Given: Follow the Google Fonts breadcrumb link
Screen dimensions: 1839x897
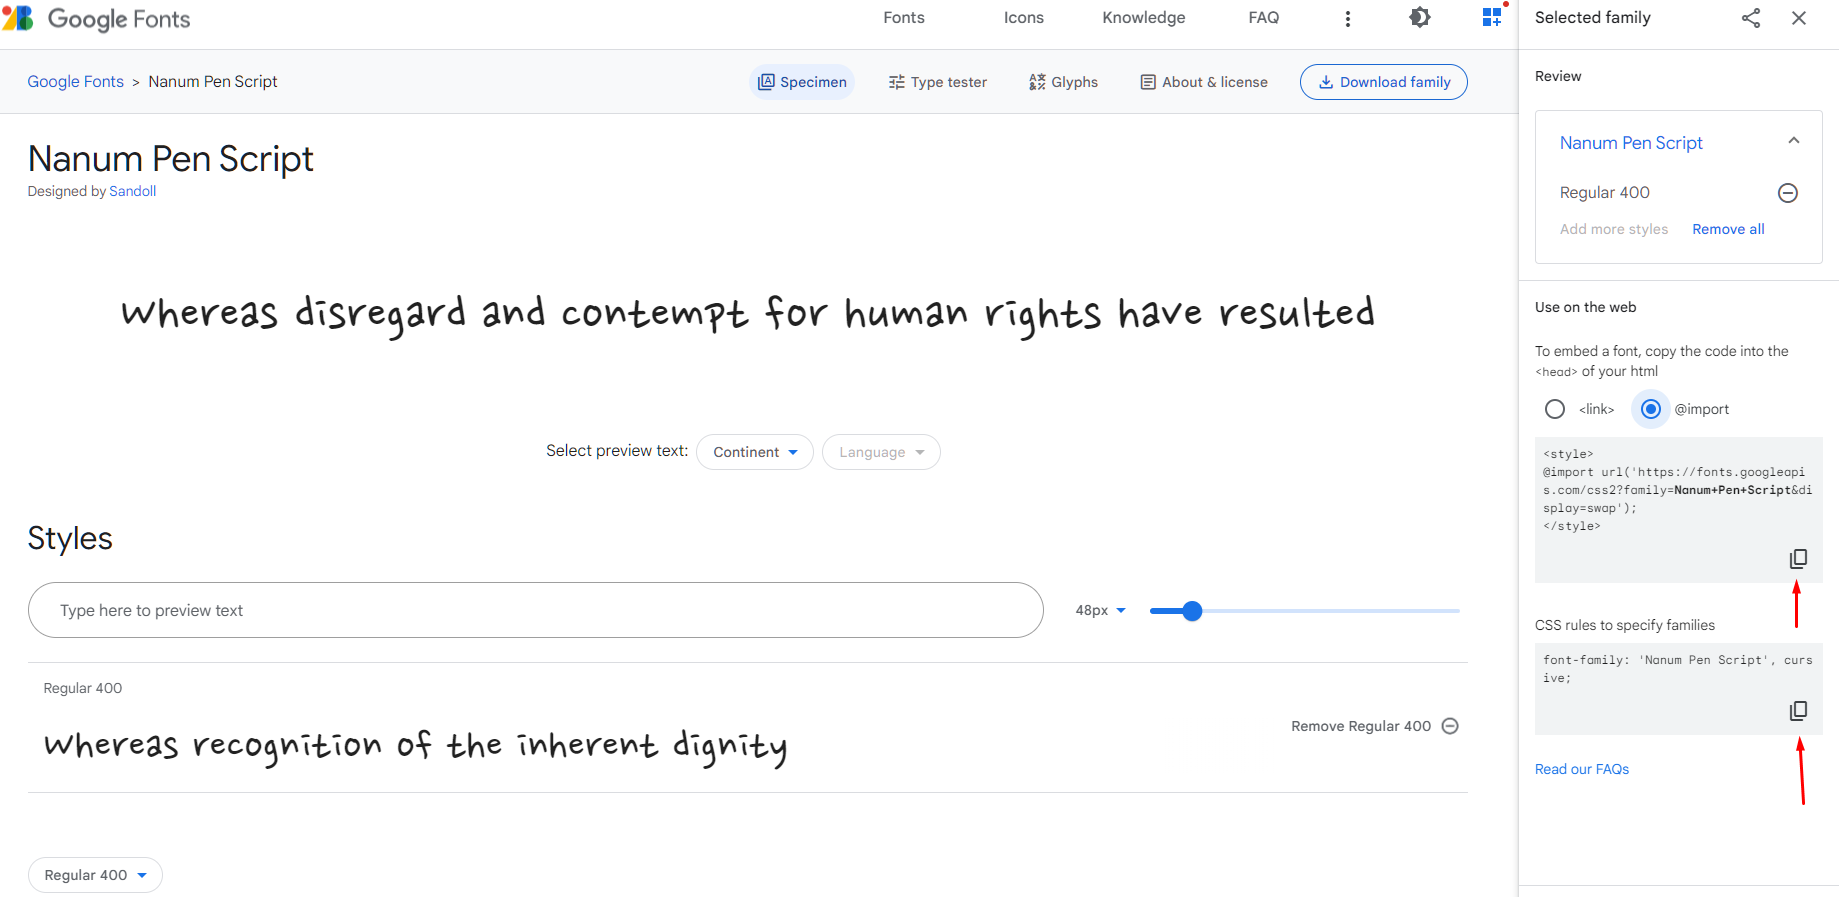Looking at the screenshot, I should (x=76, y=82).
